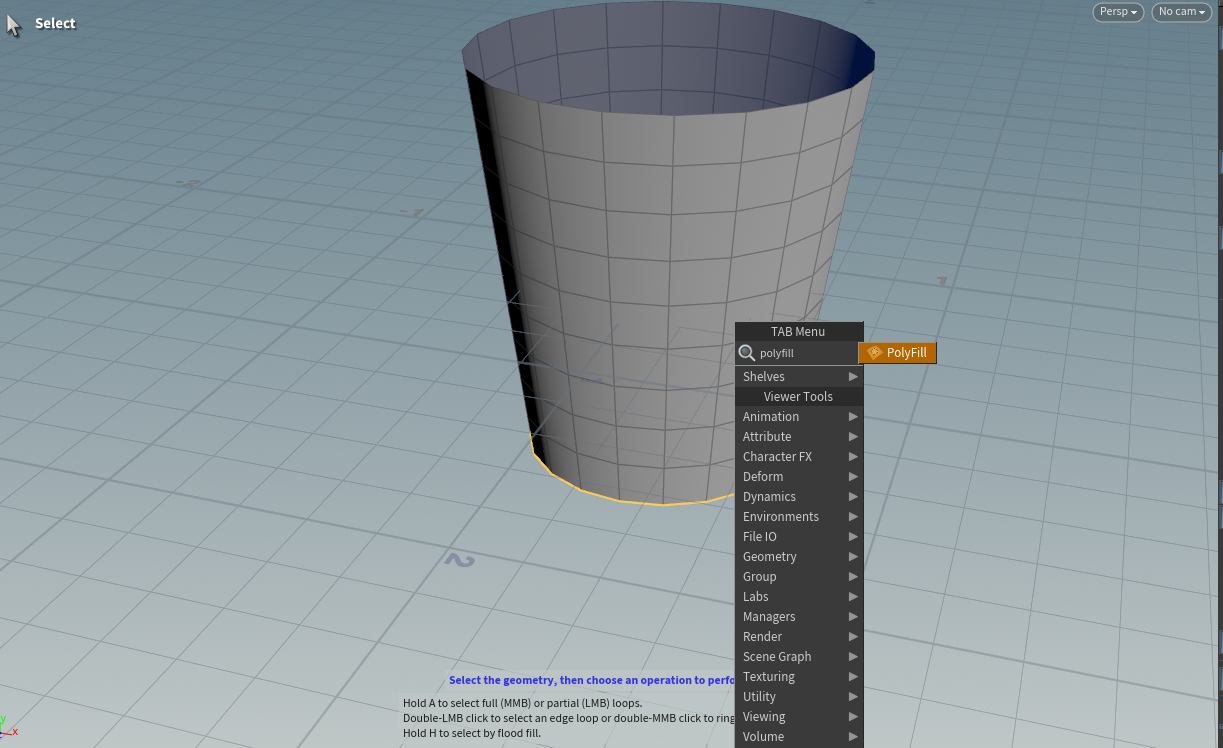
Task: Open the Persp viewport dropdown
Action: pos(1117,12)
